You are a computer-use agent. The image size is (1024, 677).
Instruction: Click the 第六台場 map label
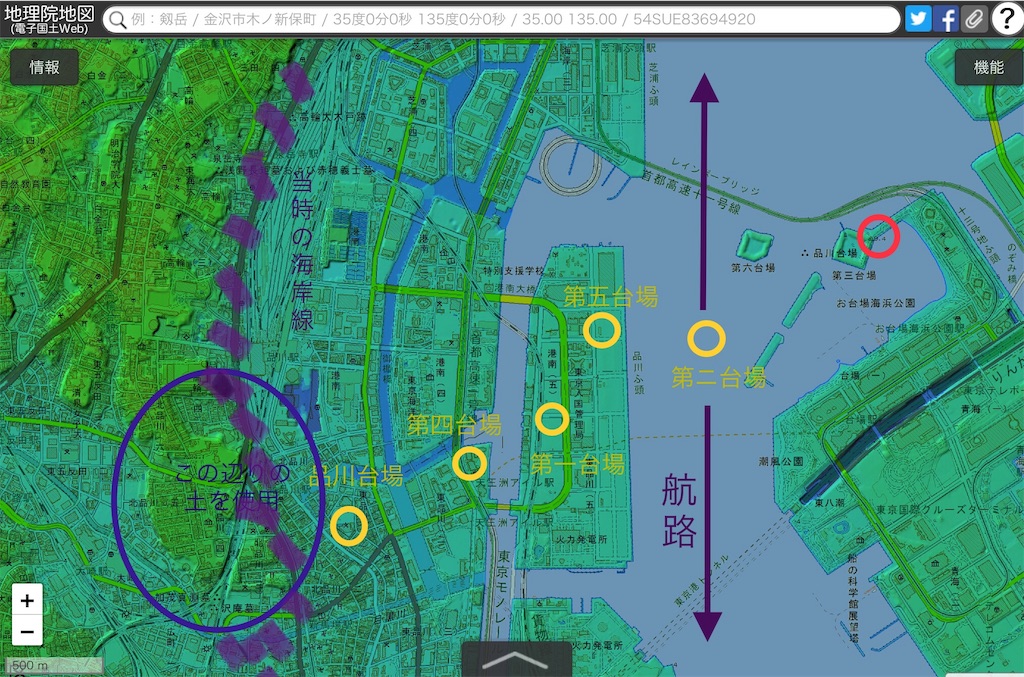(x=752, y=268)
